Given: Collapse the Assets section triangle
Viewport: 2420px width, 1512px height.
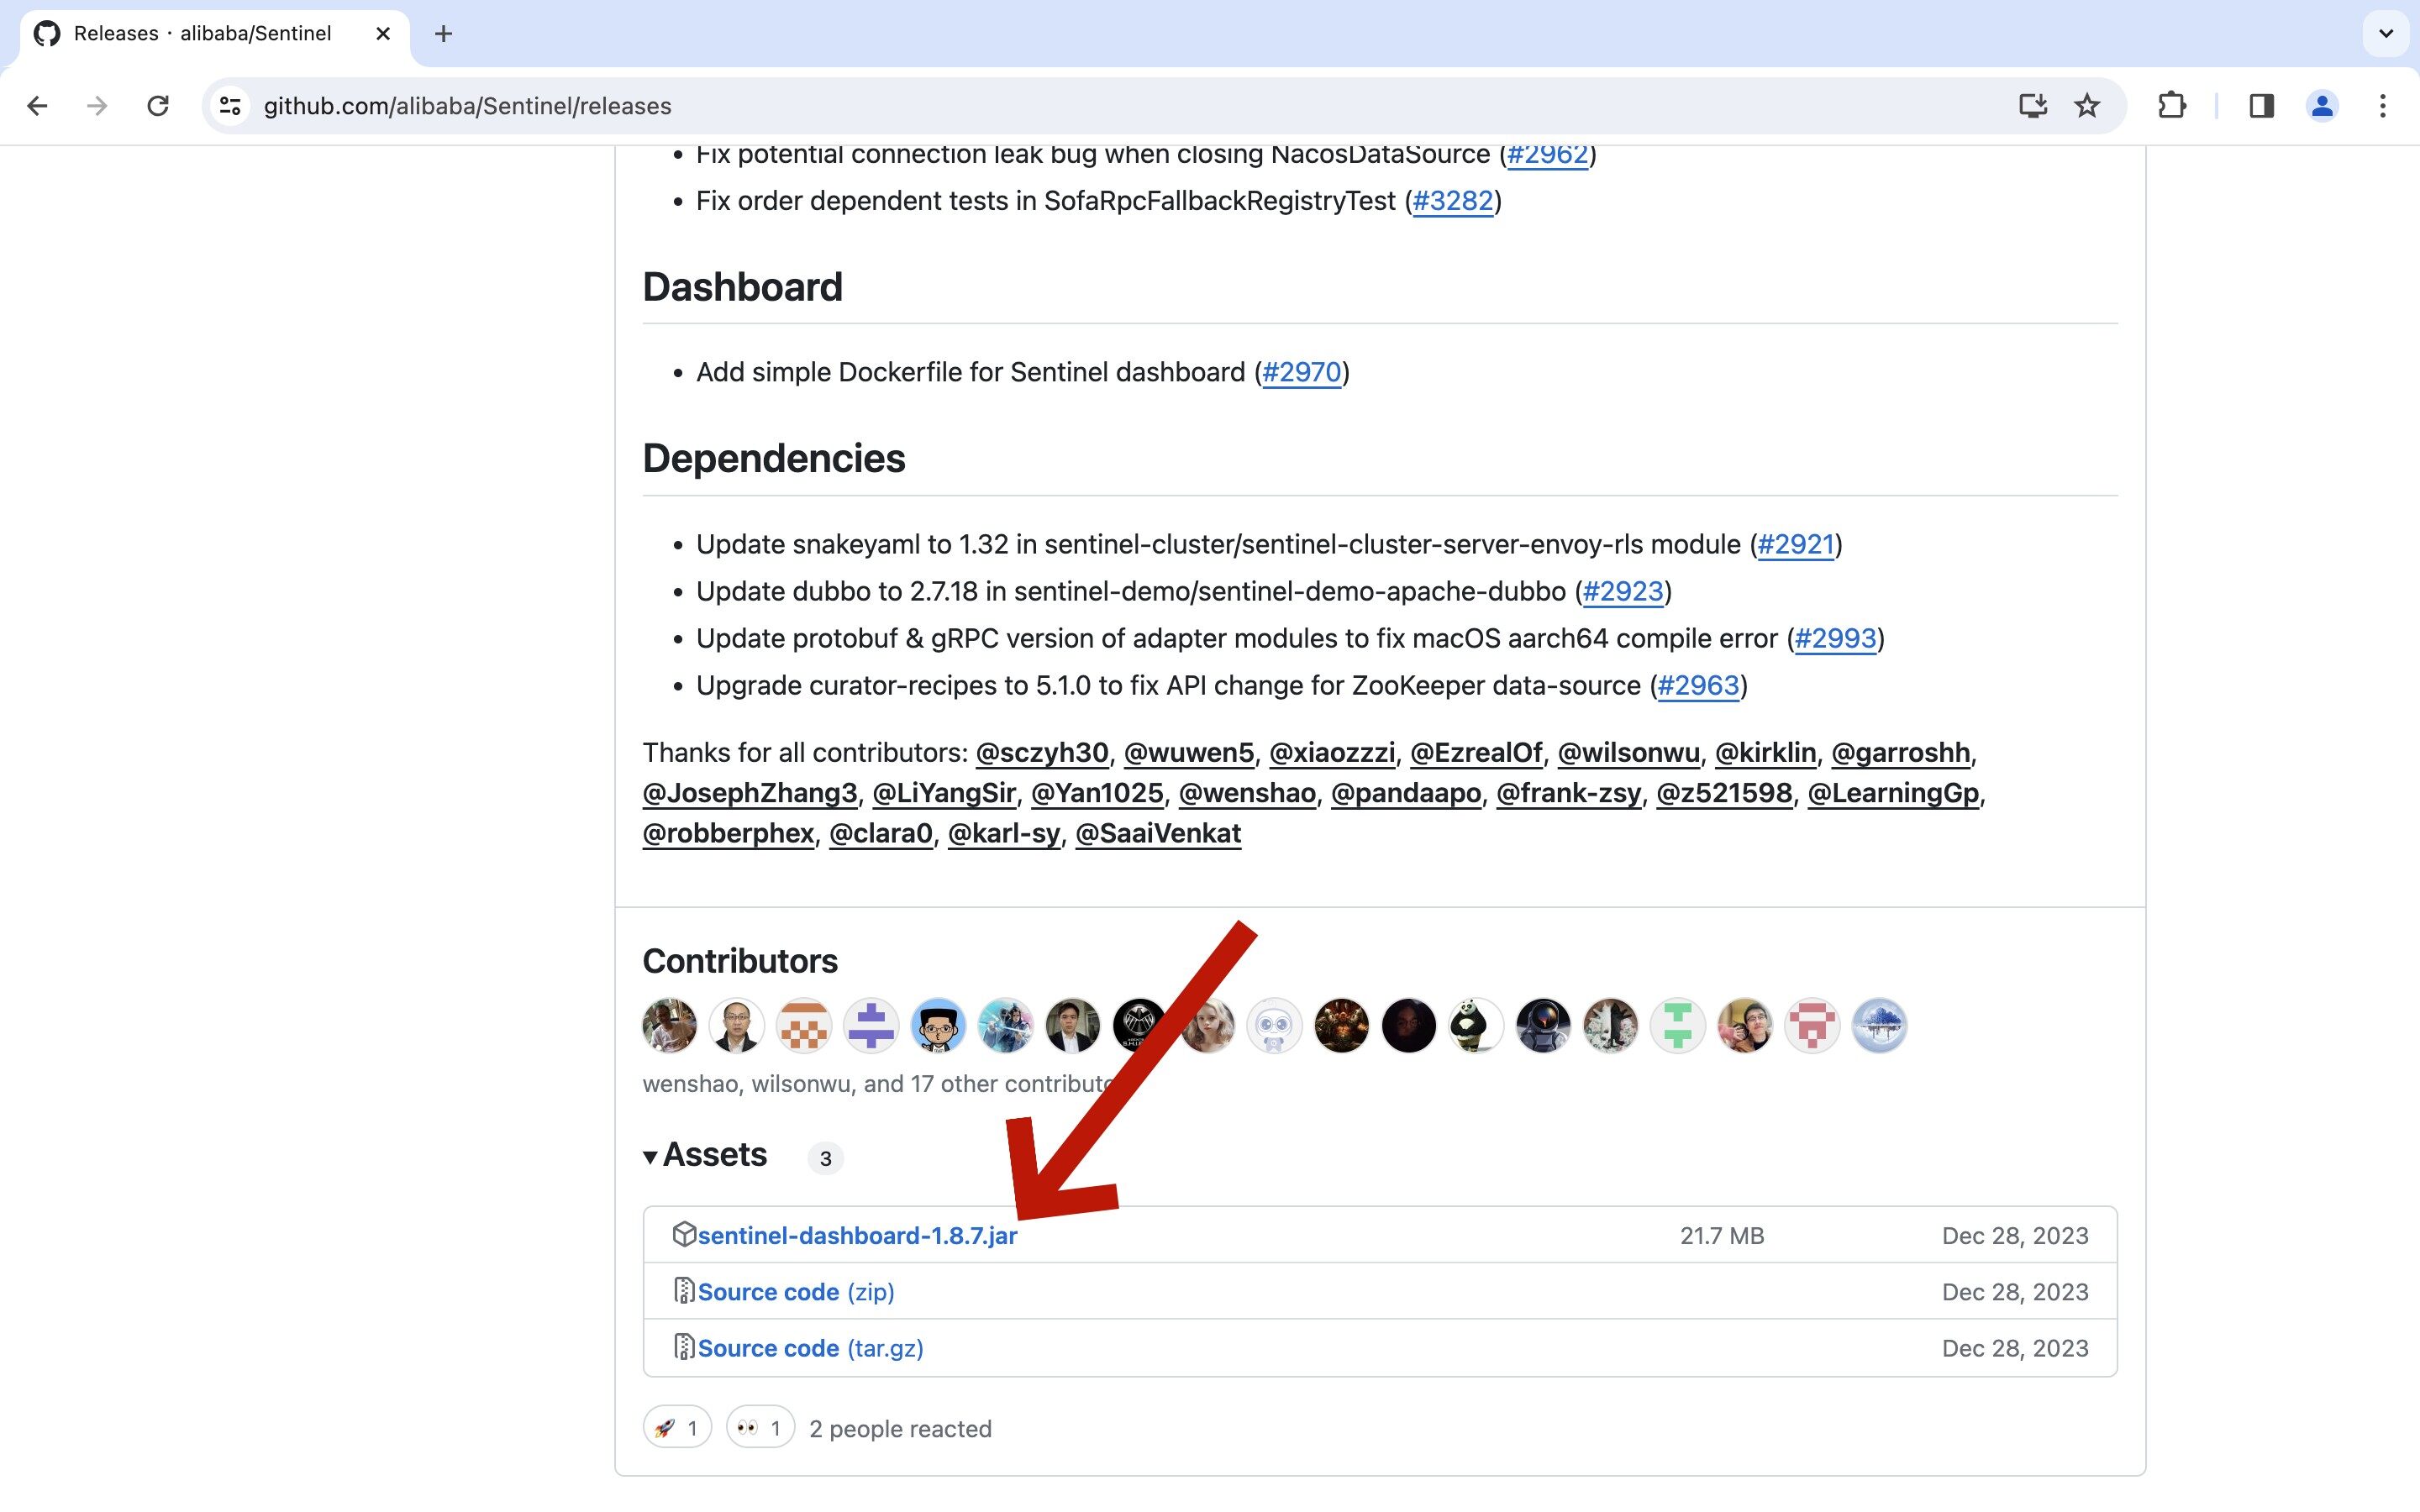Looking at the screenshot, I should [x=650, y=1157].
